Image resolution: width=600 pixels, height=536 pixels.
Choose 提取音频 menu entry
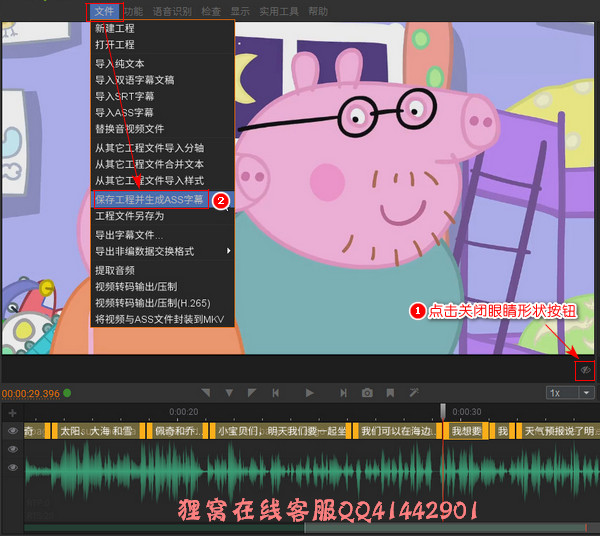tap(163, 270)
